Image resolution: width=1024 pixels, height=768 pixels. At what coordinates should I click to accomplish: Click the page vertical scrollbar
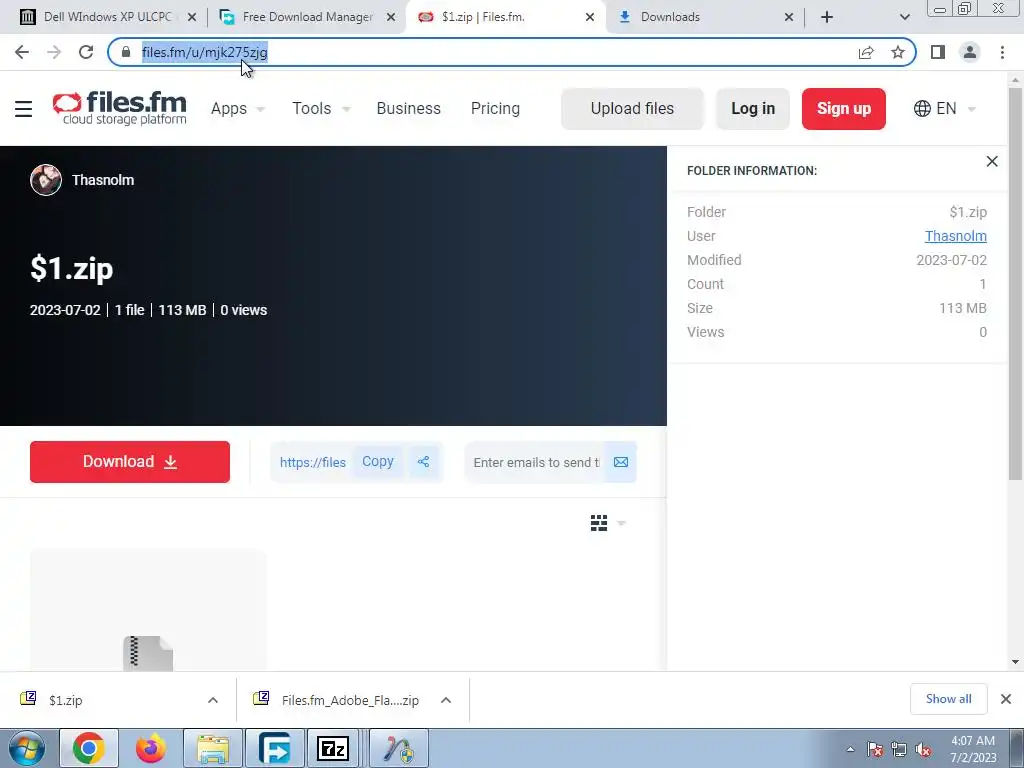(1015, 284)
